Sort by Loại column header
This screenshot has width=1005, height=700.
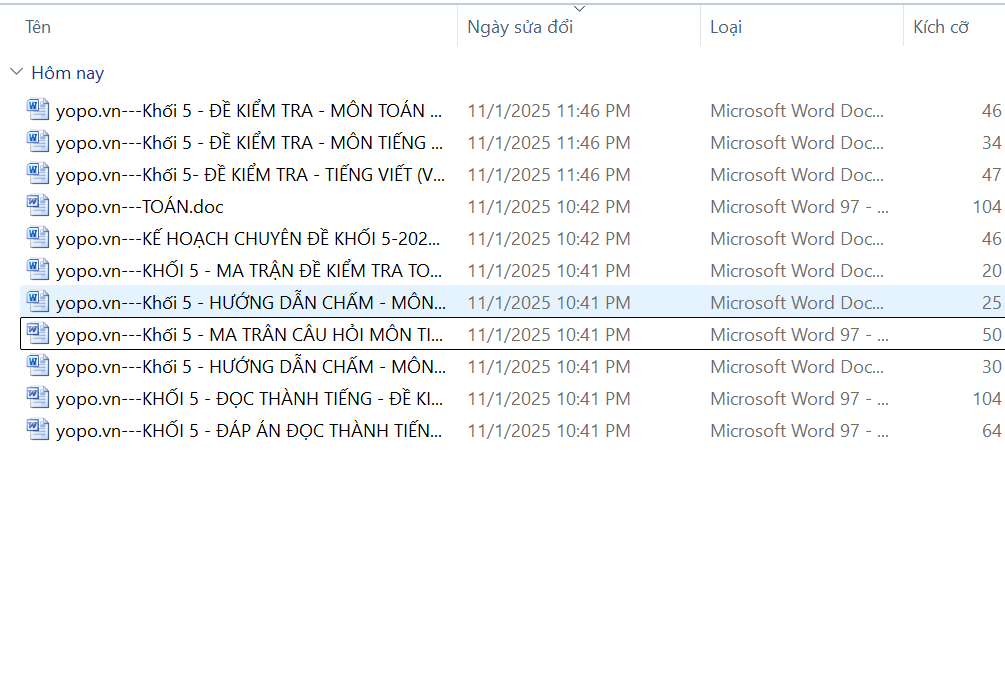[726, 27]
